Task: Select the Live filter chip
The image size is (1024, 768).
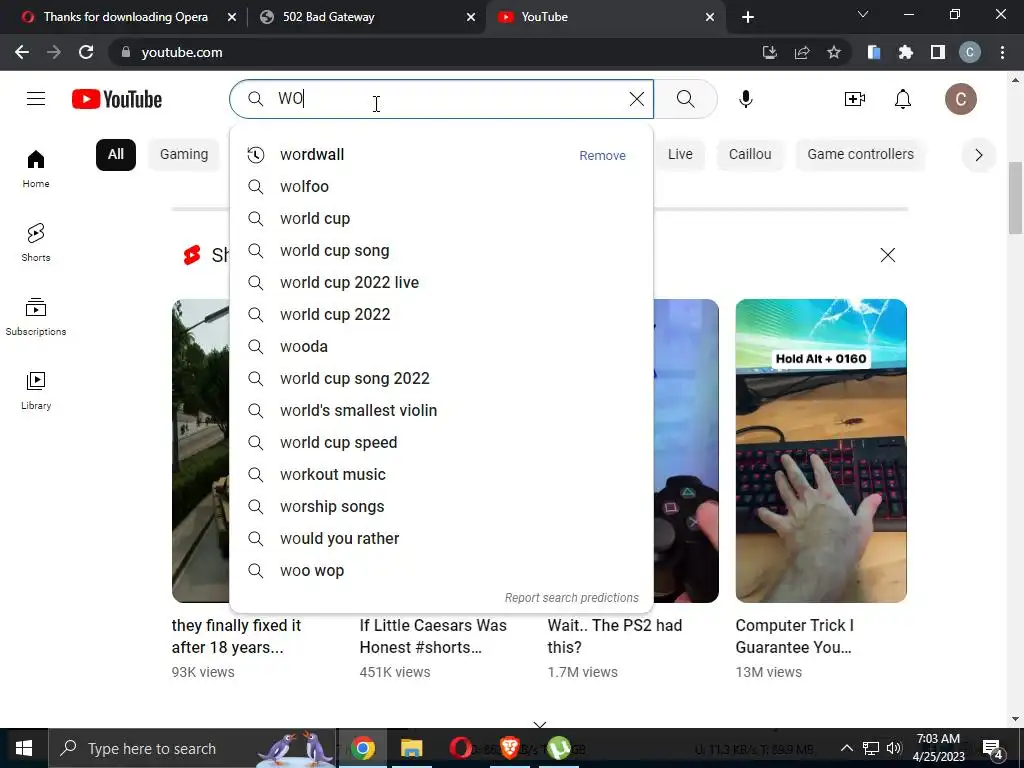Action: (x=680, y=155)
